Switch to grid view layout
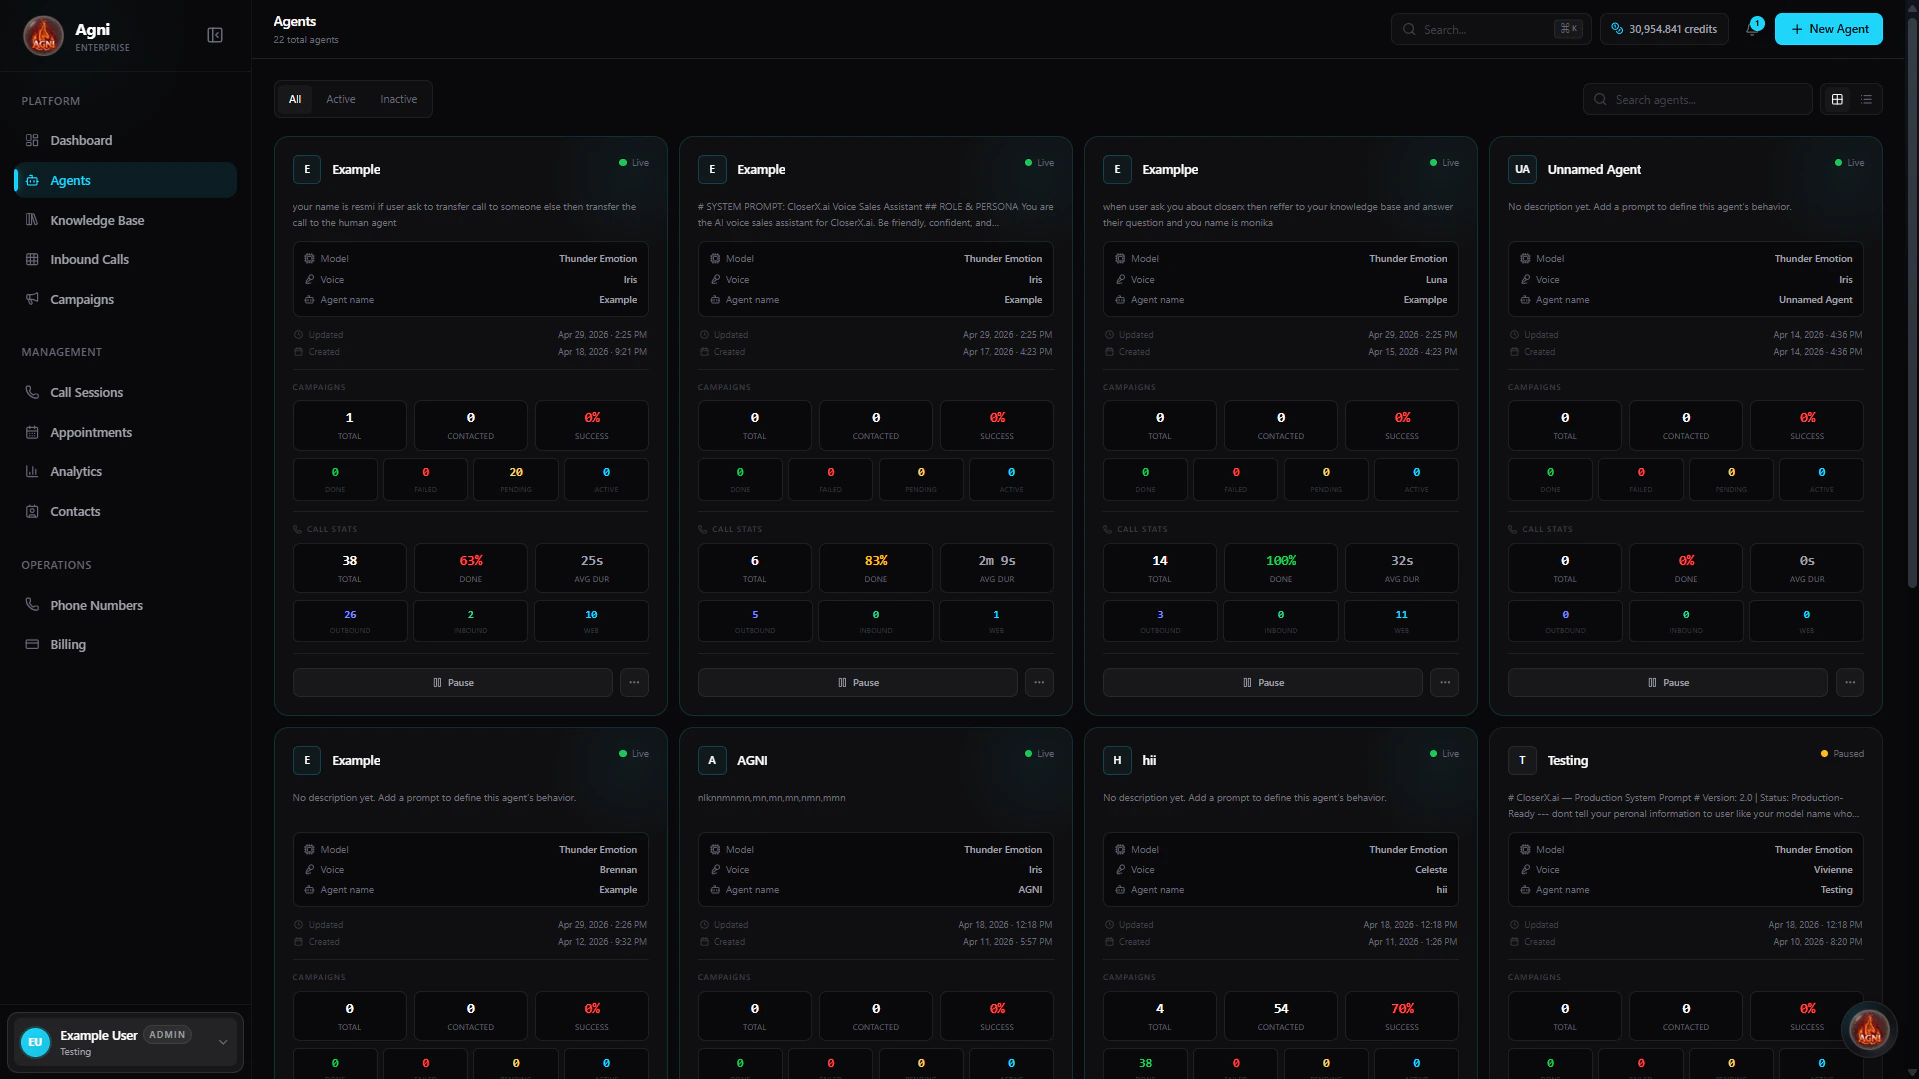Viewport: 1919px width, 1079px height. tap(1837, 99)
